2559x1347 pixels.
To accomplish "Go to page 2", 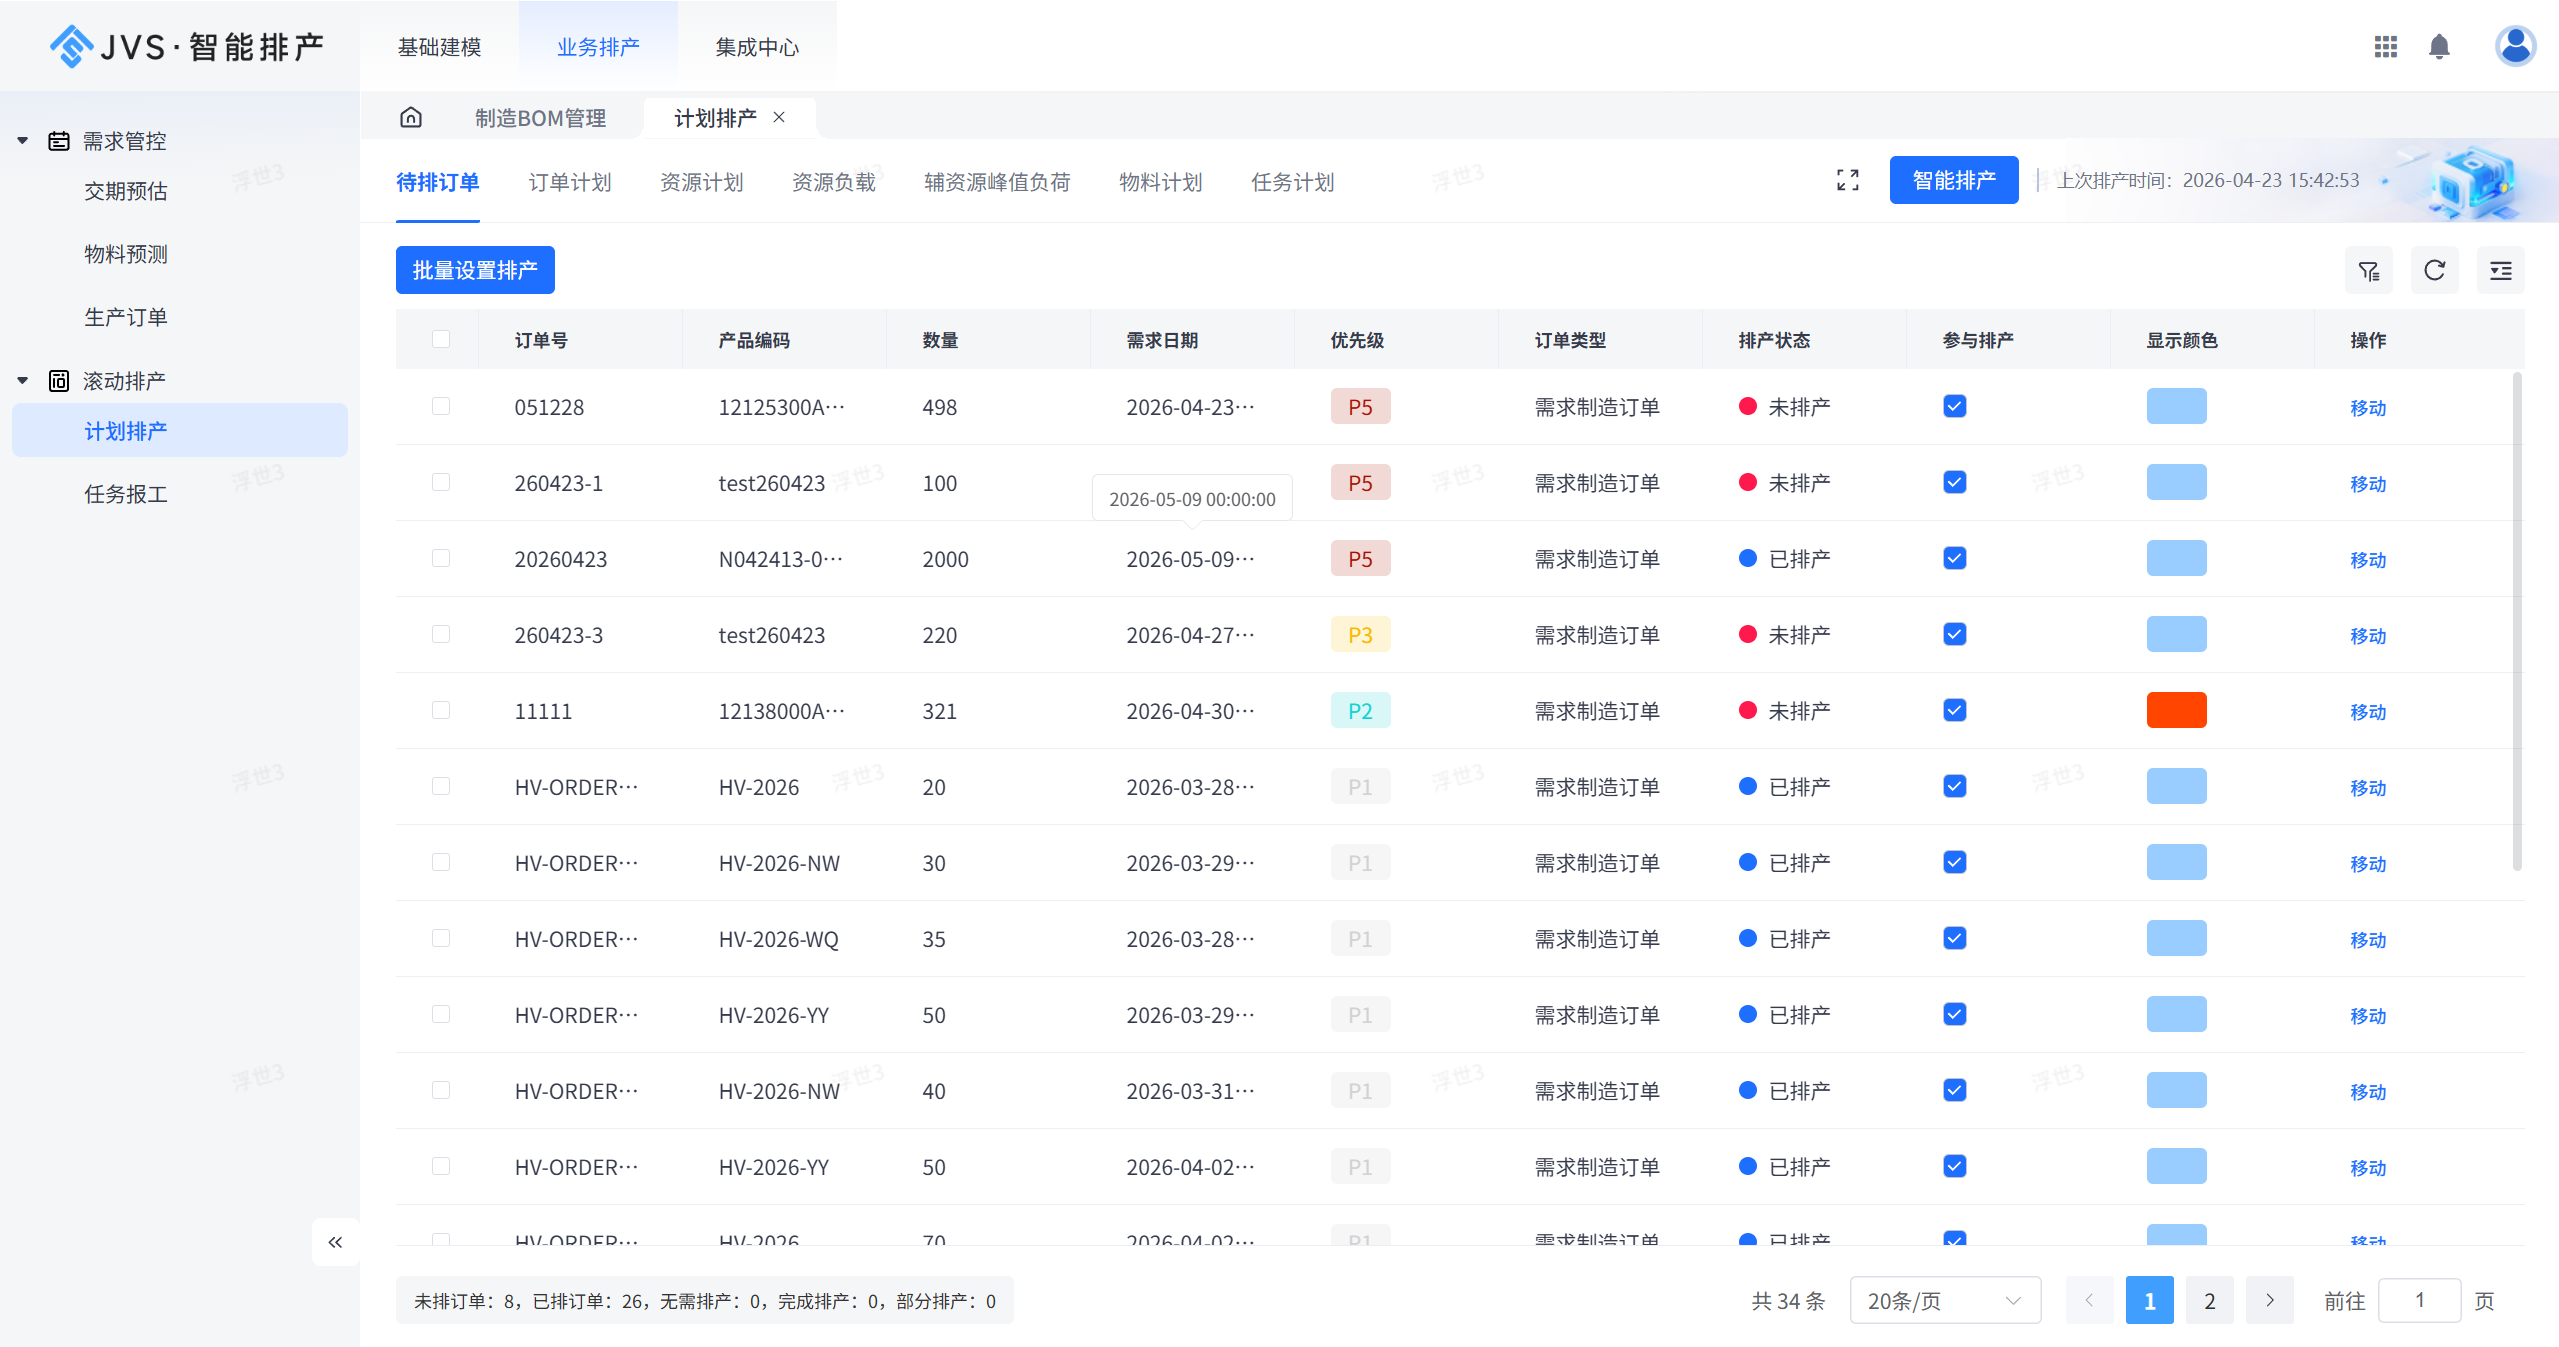I will coord(2209,1300).
